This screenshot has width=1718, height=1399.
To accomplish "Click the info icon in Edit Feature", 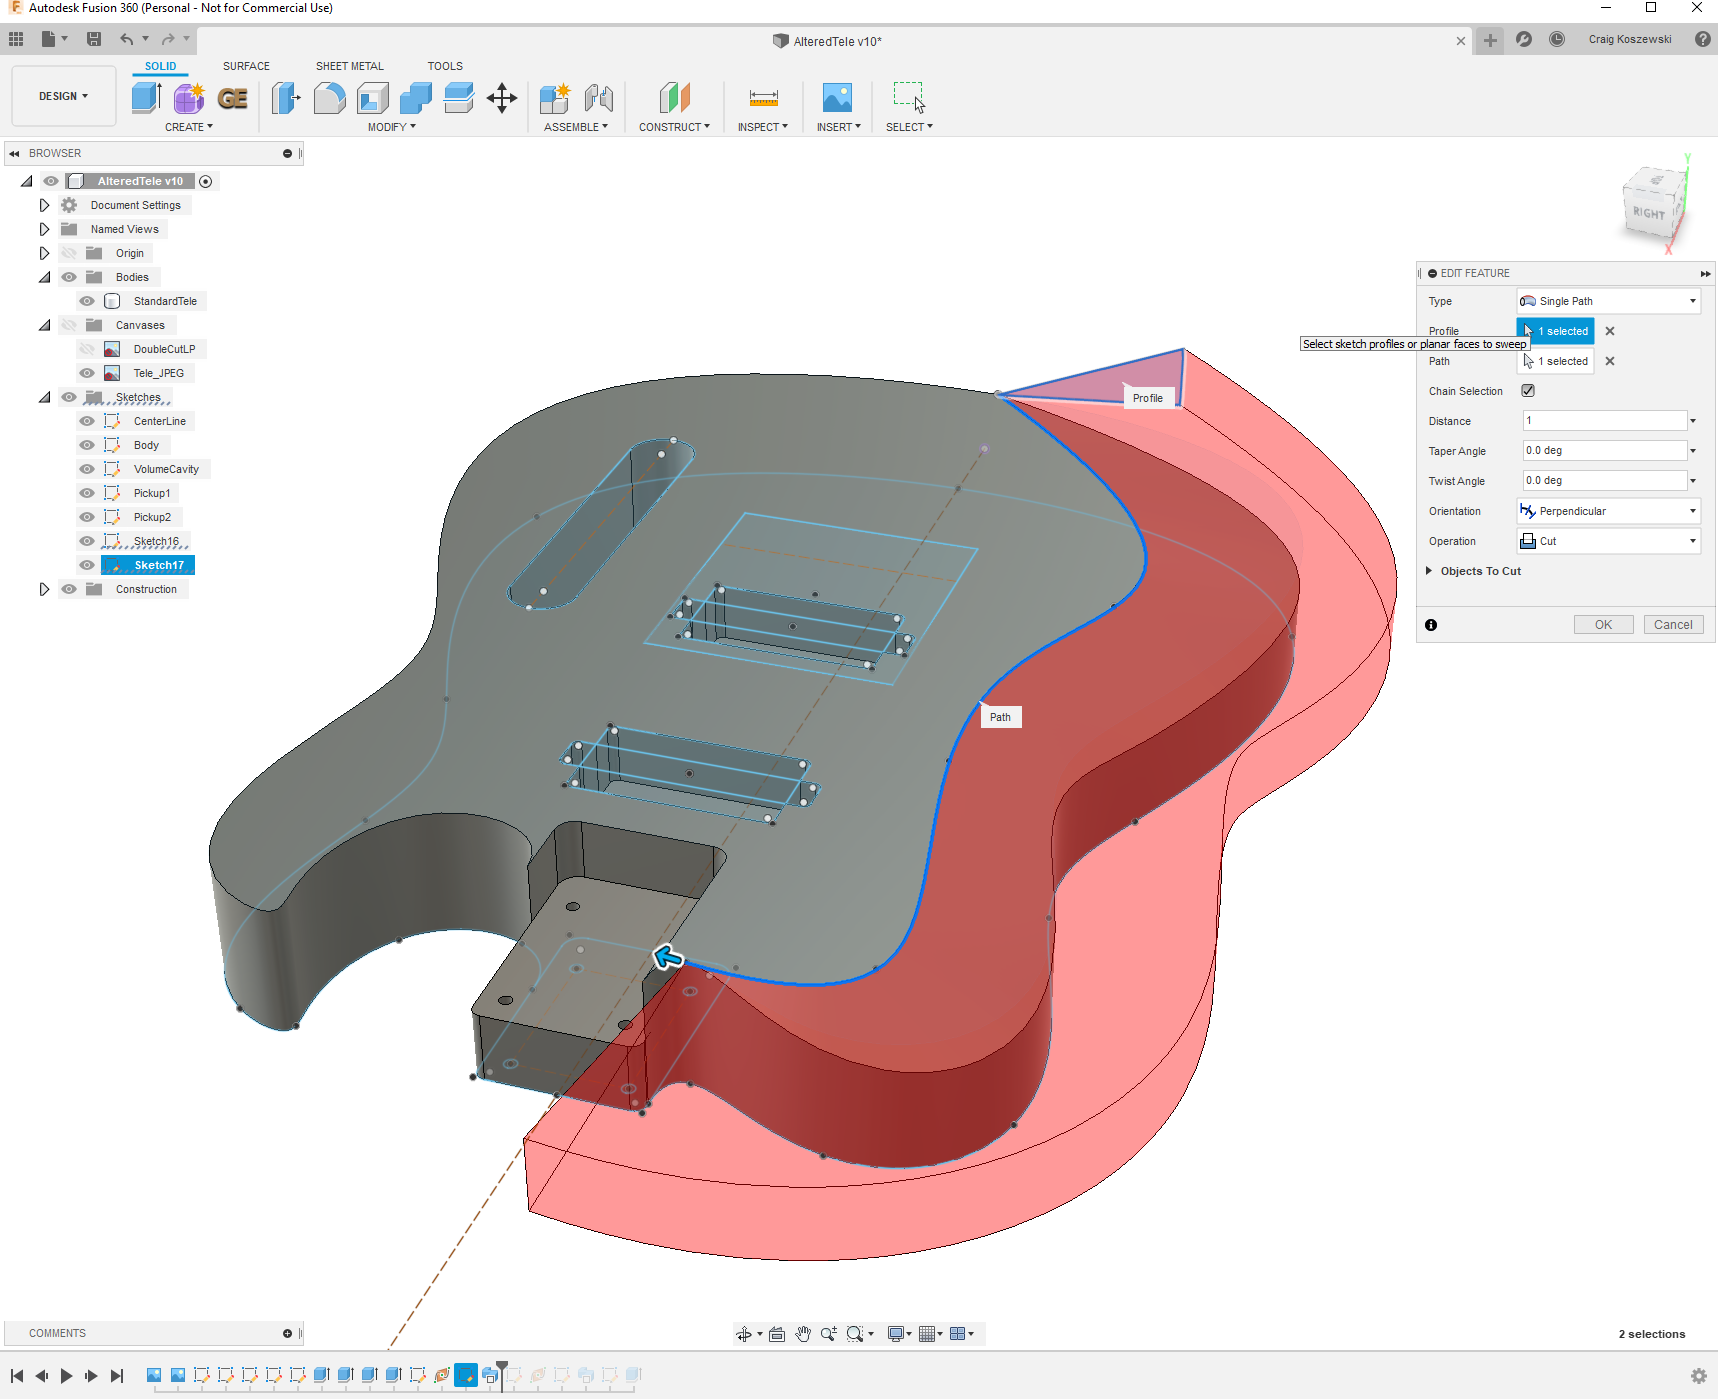I will click(x=1431, y=625).
